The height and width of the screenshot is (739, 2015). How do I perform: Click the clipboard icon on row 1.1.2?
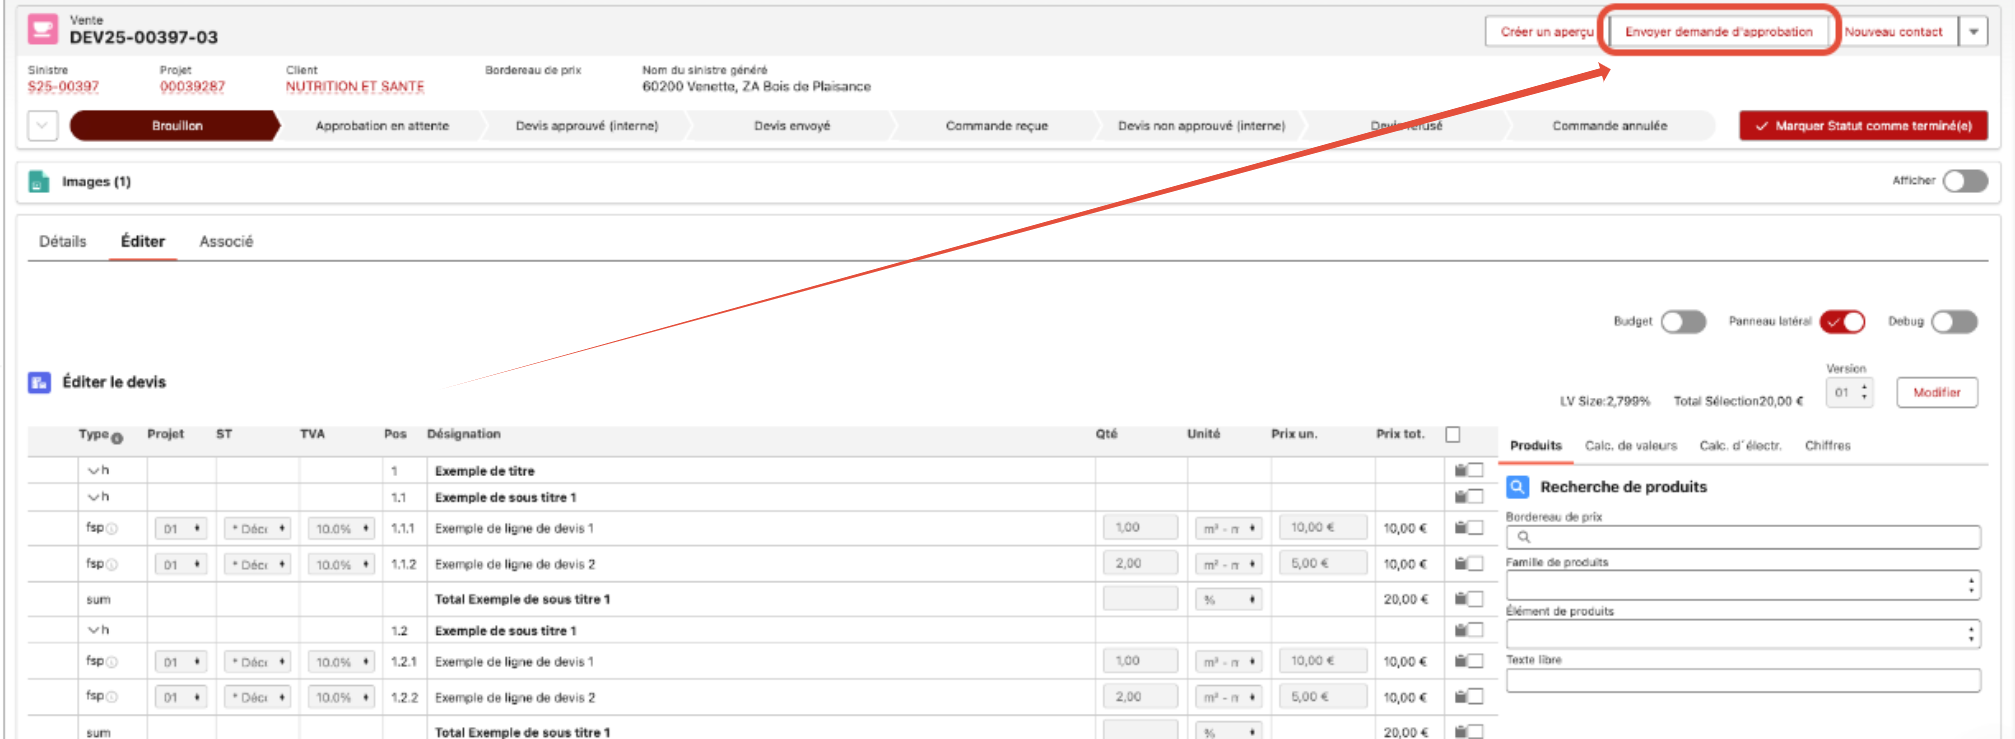[x=1461, y=564]
